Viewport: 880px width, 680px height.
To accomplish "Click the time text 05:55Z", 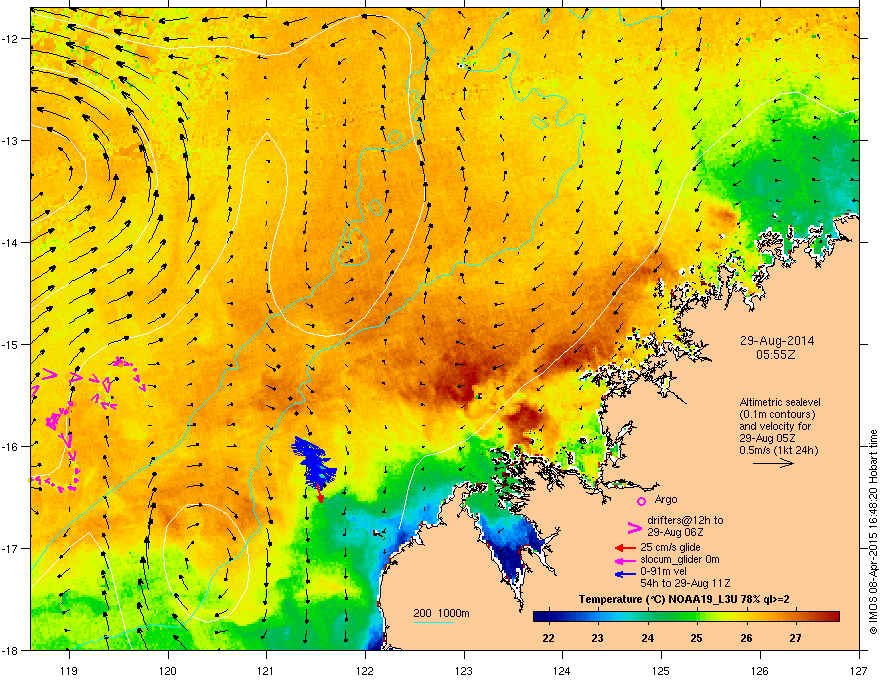I will point(776,355).
